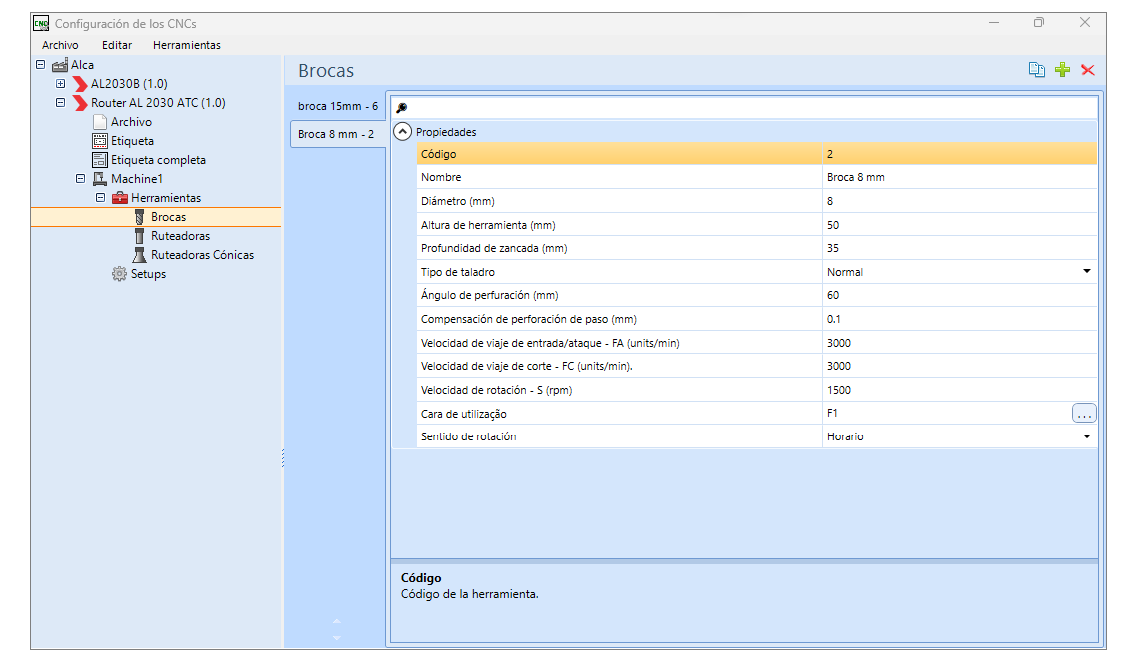Select the broca 15mm - 6 tab
Viewport: 1125px width, 660px height.
point(337,106)
